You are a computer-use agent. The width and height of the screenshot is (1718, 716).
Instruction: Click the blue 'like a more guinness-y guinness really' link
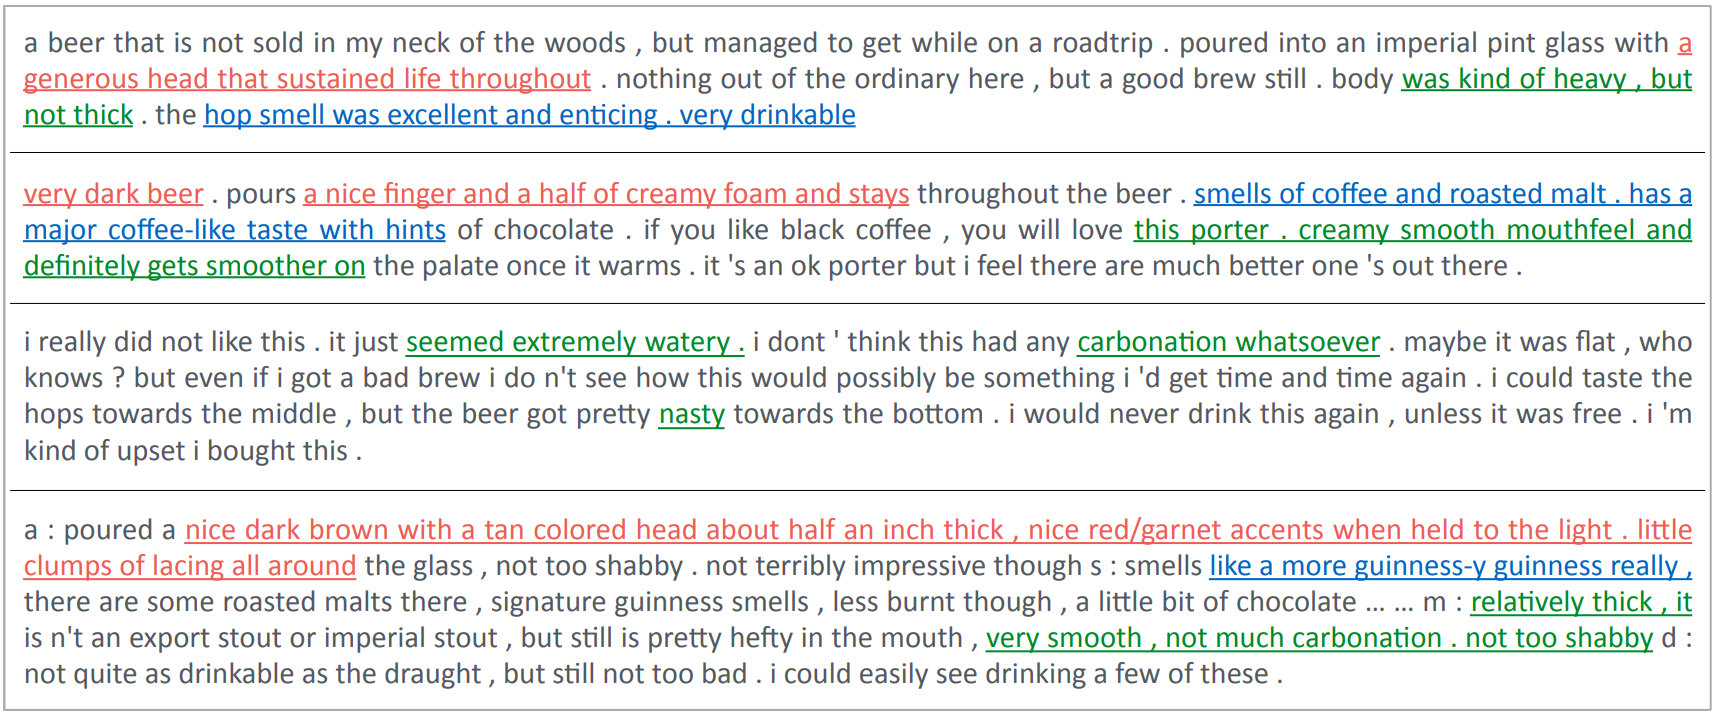coord(1443,566)
